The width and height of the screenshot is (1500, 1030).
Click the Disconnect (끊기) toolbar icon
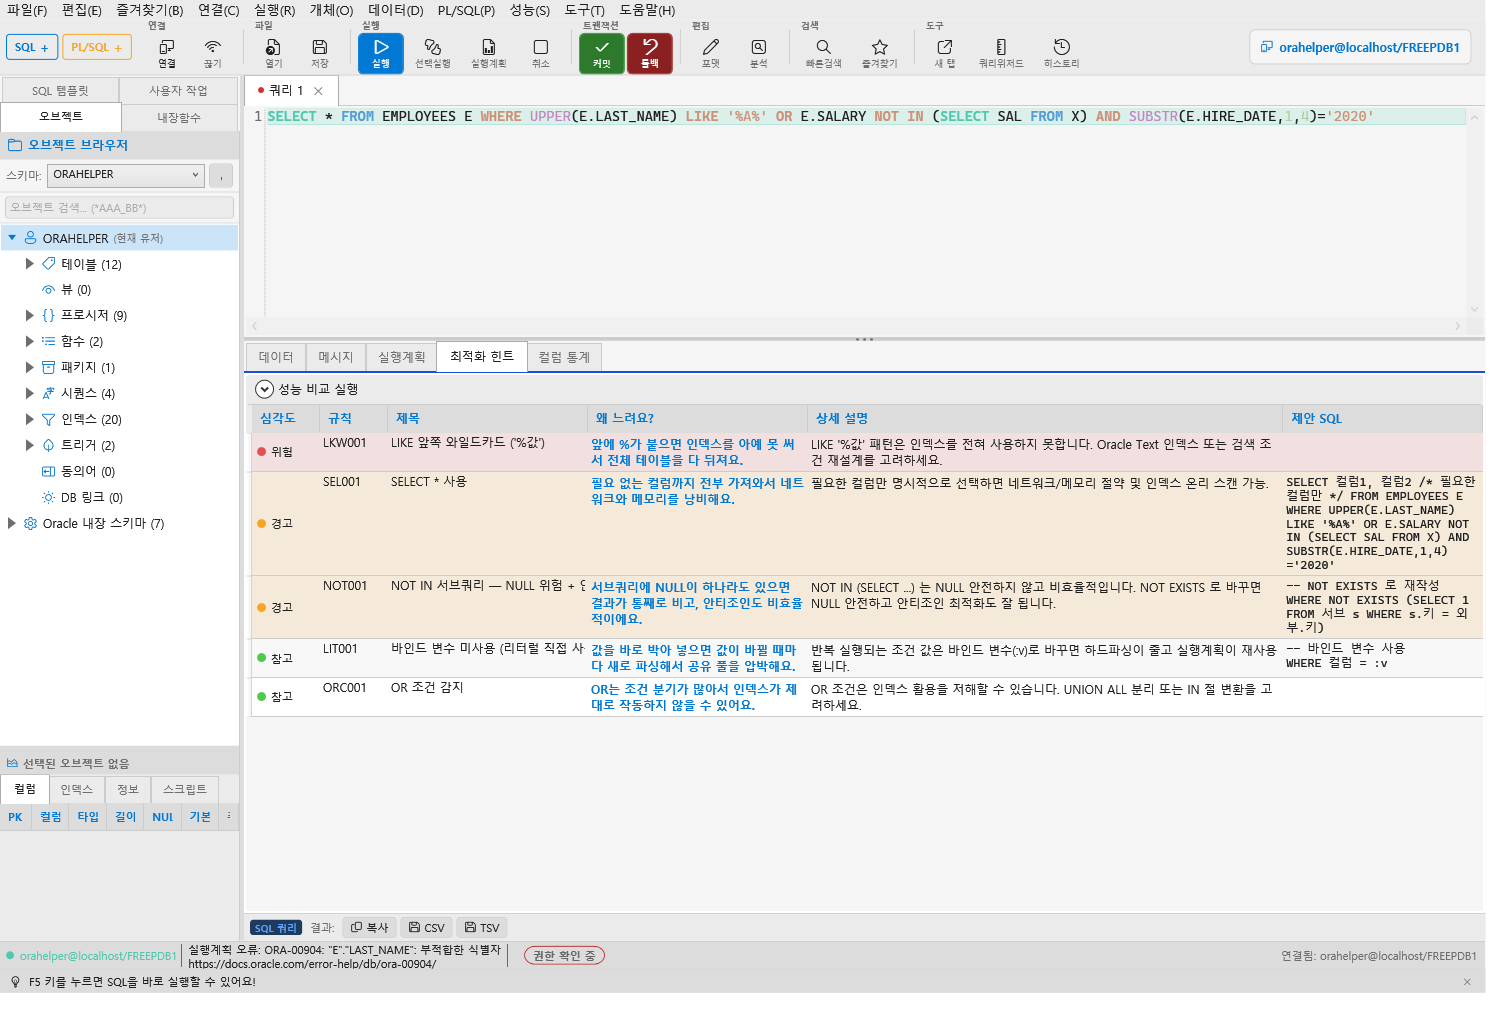tap(213, 52)
